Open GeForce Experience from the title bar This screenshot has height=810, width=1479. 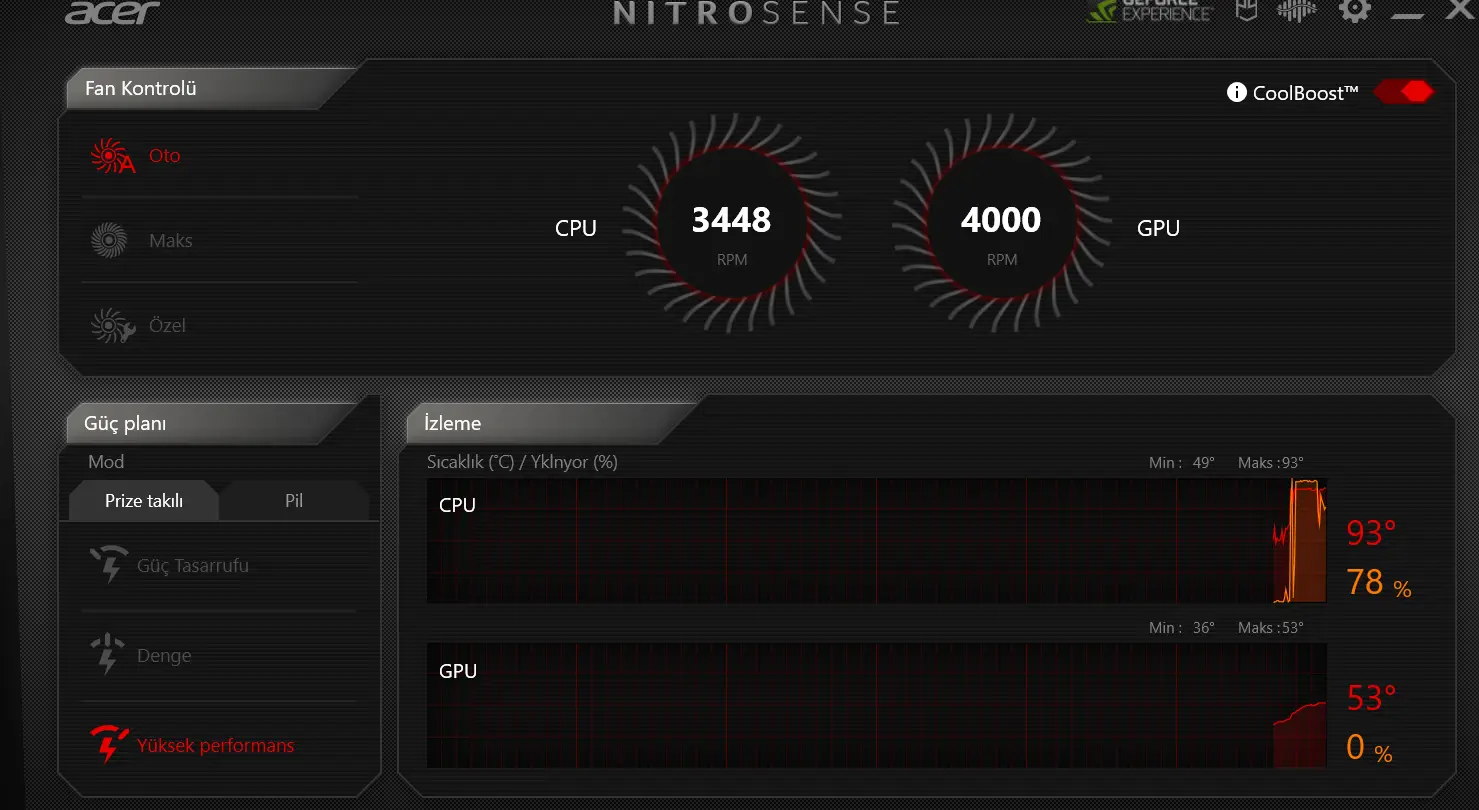click(1150, 10)
